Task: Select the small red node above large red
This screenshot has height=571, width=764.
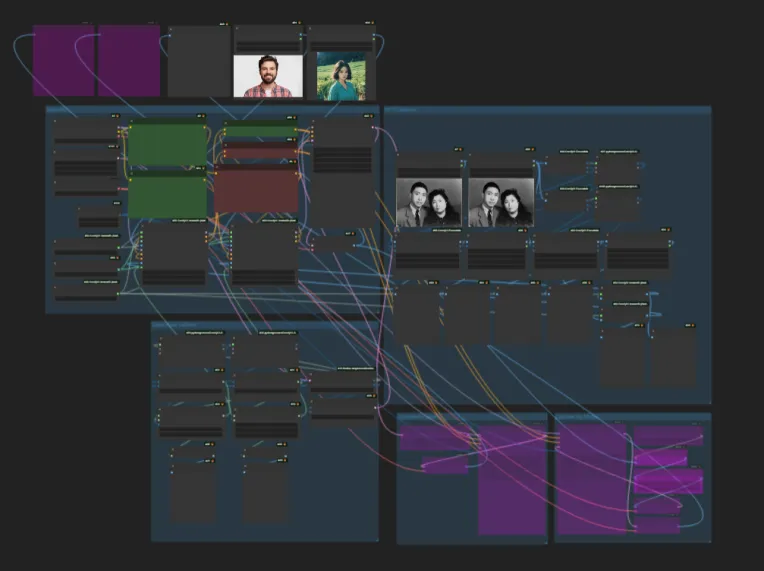Action: (x=258, y=153)
